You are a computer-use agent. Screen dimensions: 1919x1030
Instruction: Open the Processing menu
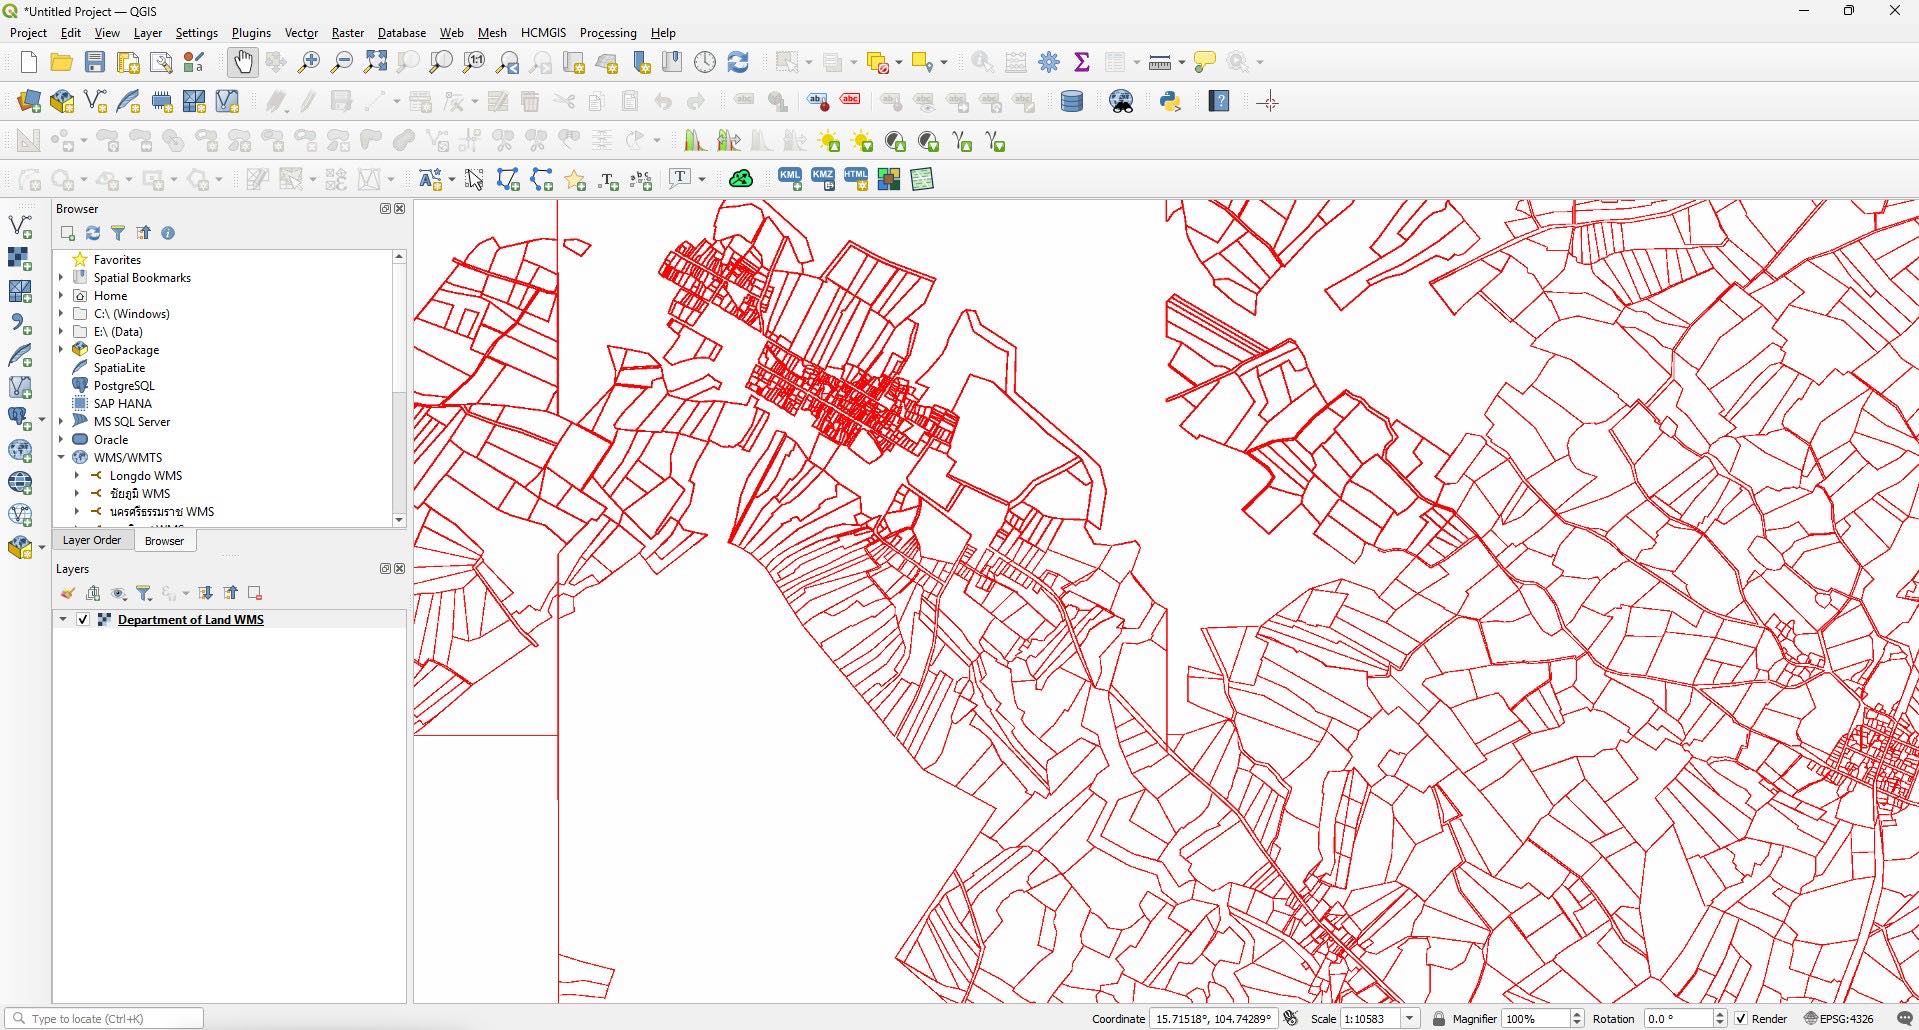point(608,32)
